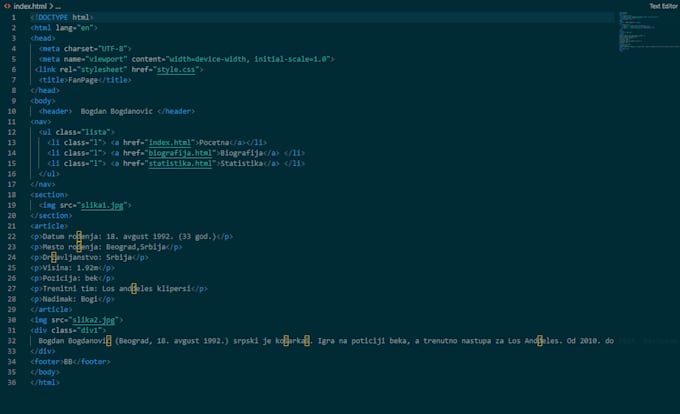Click the lang="en" attribute on line 2
Viewport: 680px width, 414px height.
point(75,28)
